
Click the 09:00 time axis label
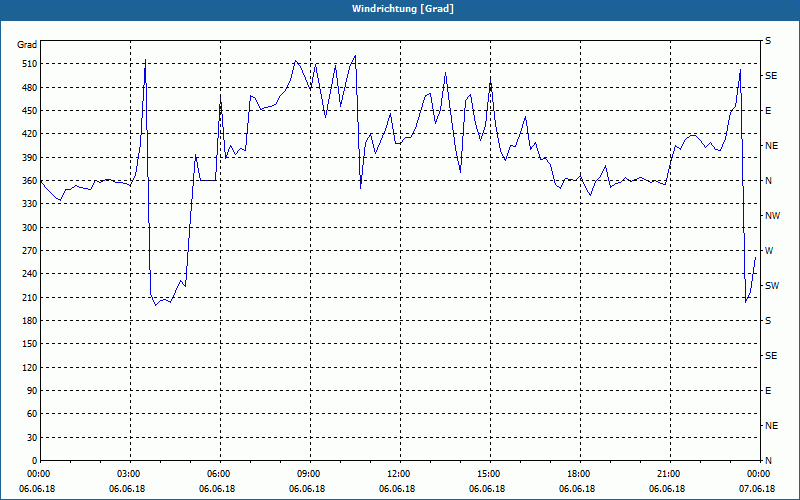307,474
